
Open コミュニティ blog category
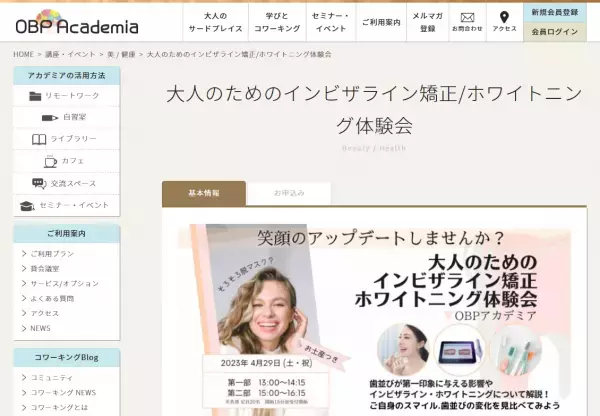click(52, 378)
